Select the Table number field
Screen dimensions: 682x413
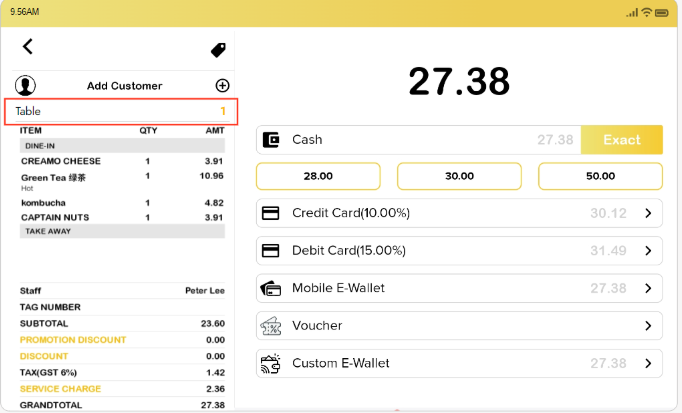121,111
